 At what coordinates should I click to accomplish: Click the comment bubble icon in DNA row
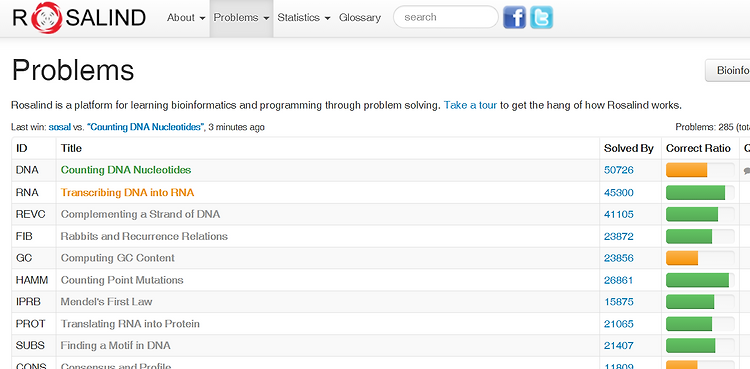pos(747,170)
